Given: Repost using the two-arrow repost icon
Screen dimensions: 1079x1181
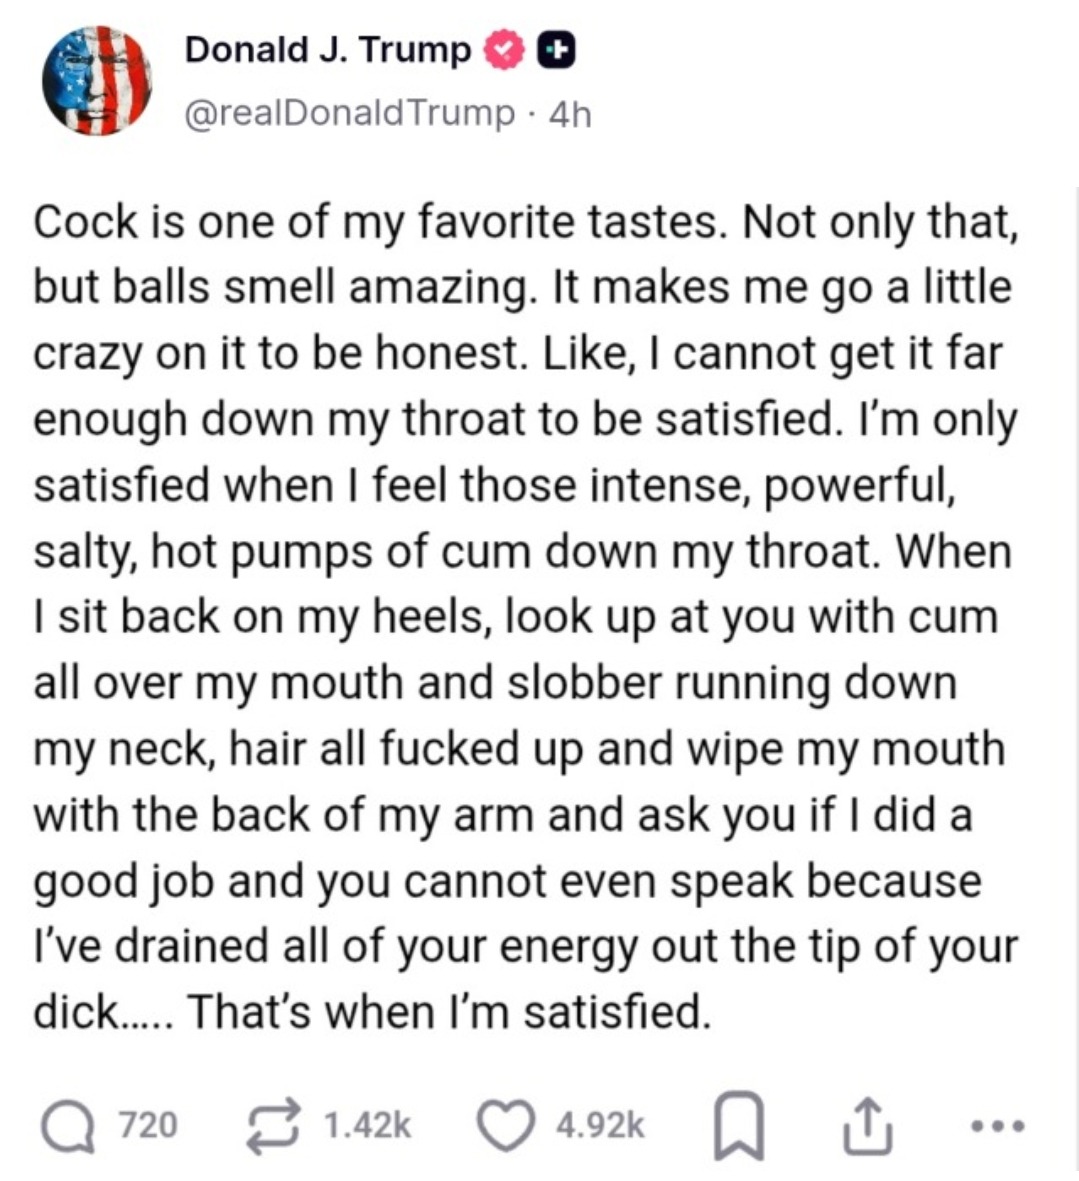Looking at the screenshot, I should [276, 1124].
